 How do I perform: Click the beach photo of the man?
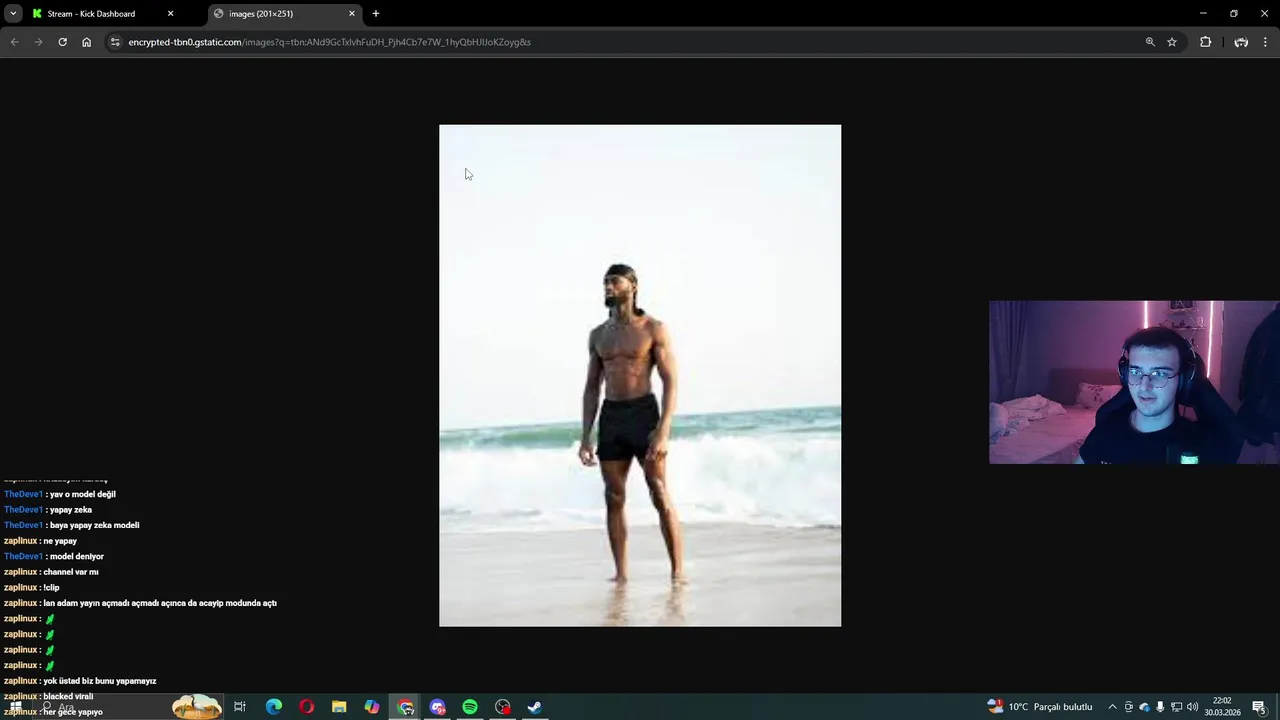pos(640,376)
